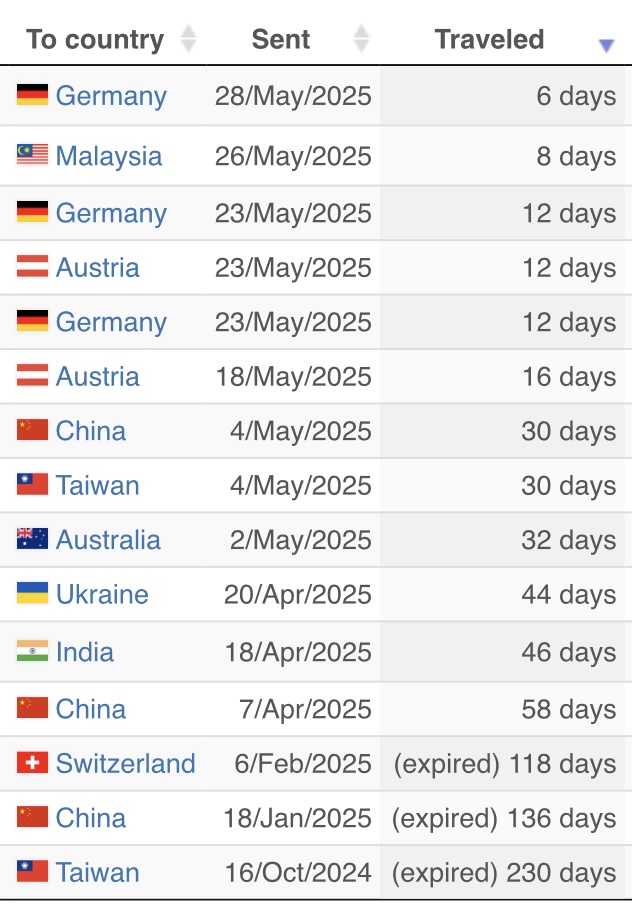Click the Australia flag icon
This screenshot has width=632, height=912.
pos(33,539)
